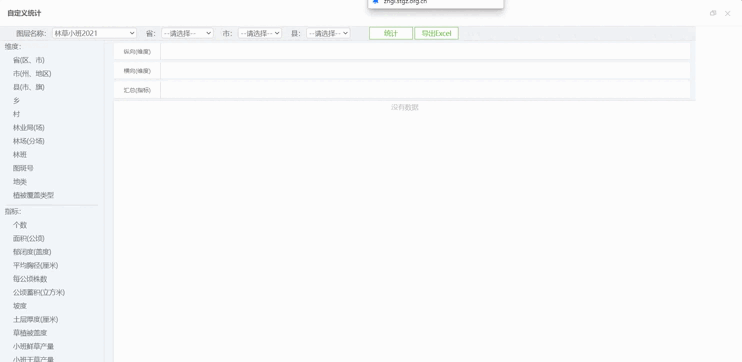Select indicator 草植被盖度
Screen dimensions: 742x362
coord(30,333)
